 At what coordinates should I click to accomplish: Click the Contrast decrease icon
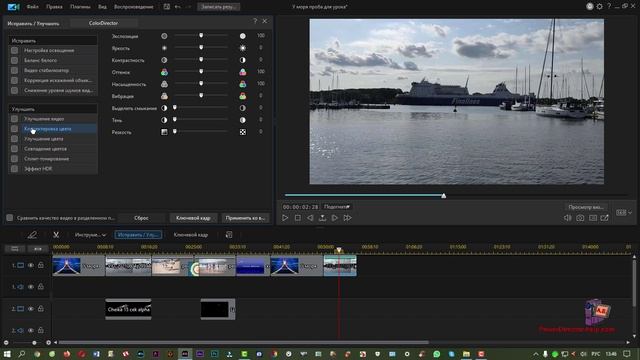(x=164, y=60)
